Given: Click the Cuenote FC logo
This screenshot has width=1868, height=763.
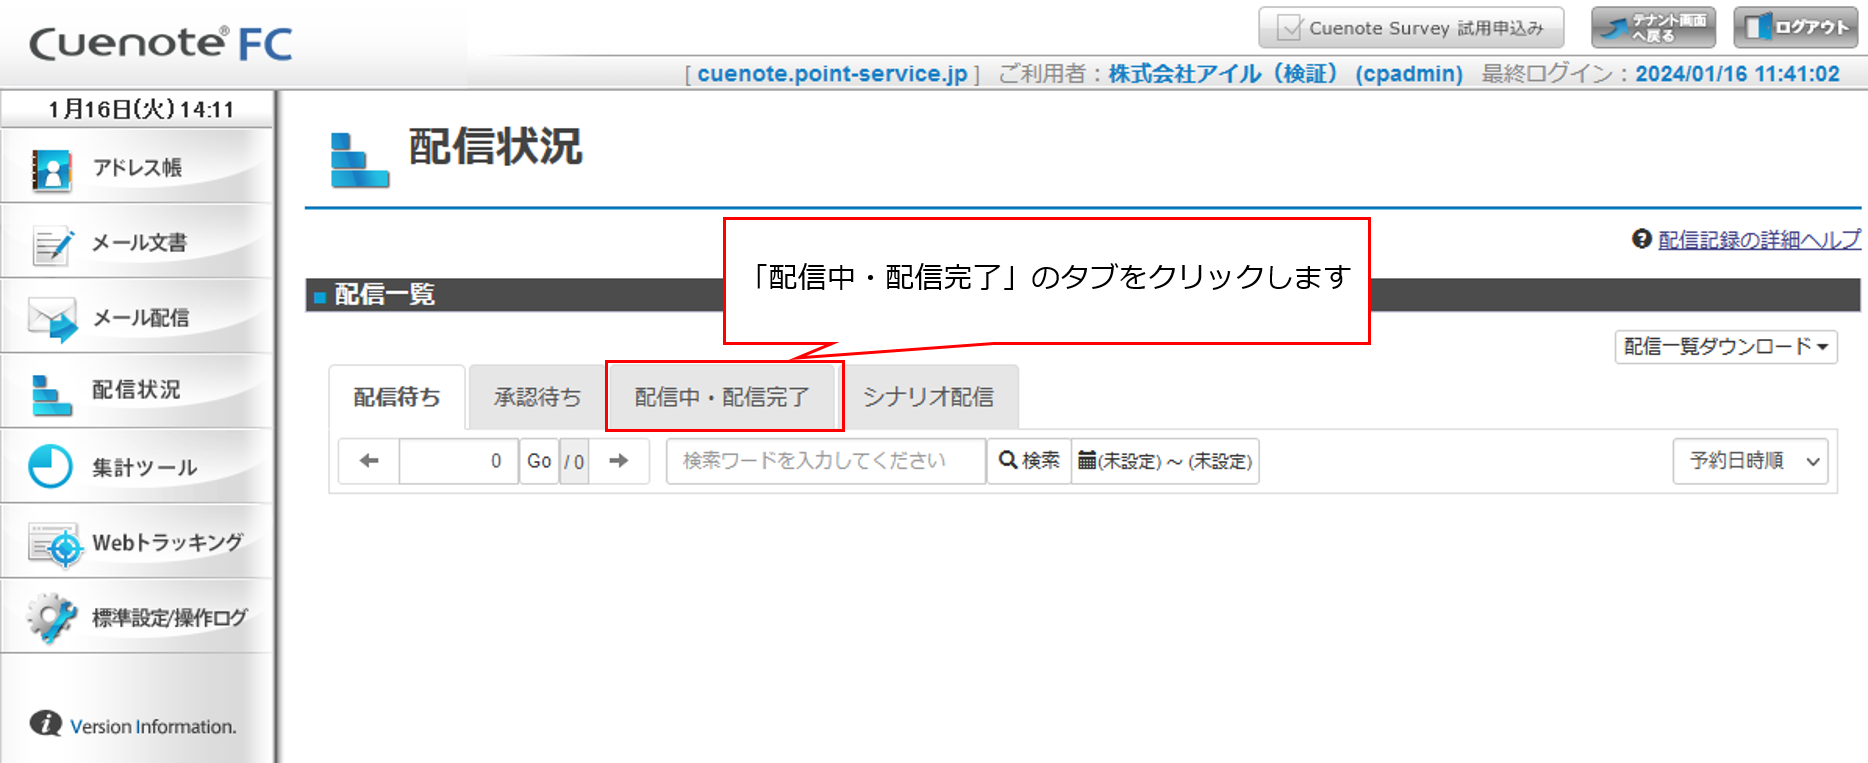Looking at the screenshot, I should tap(160, 43).
